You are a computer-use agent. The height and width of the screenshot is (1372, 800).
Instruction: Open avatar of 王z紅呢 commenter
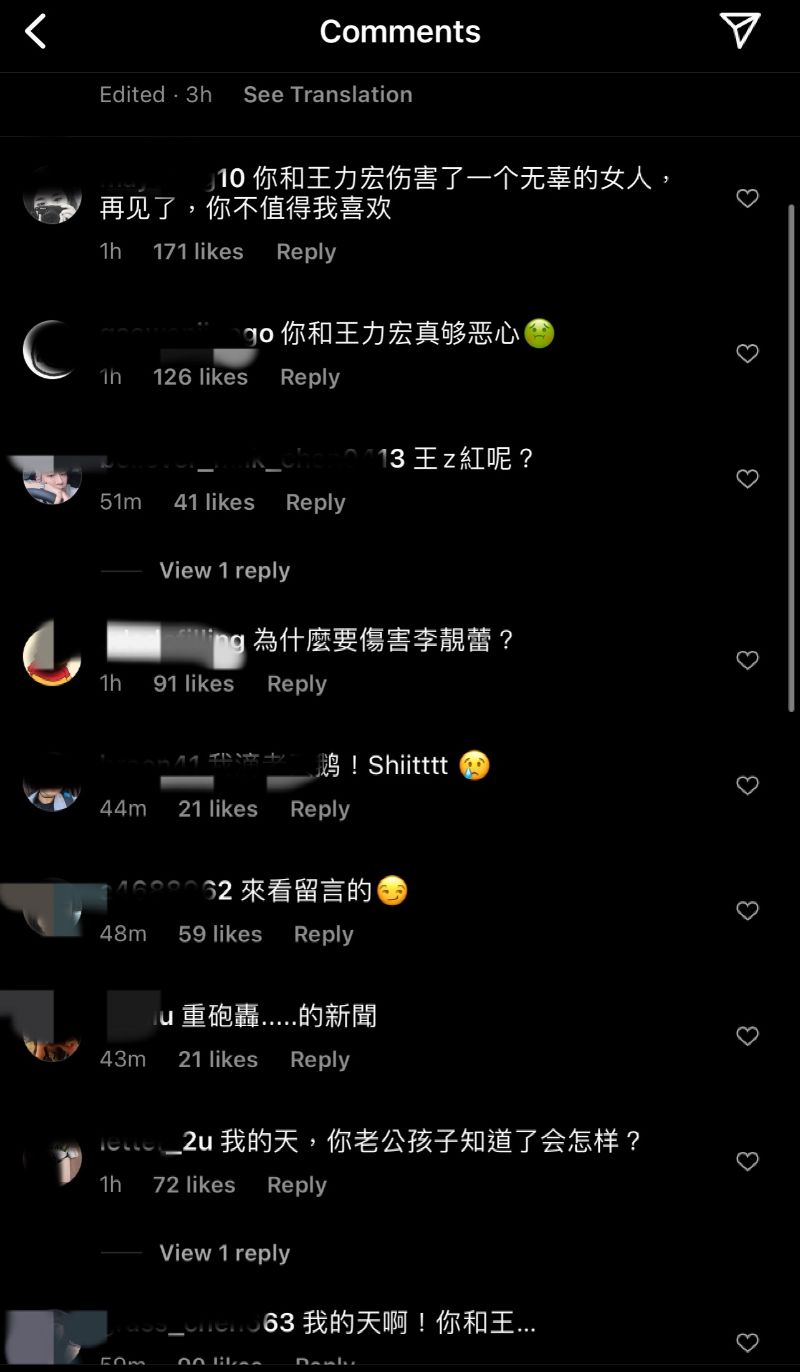click(x=51, y=476)
